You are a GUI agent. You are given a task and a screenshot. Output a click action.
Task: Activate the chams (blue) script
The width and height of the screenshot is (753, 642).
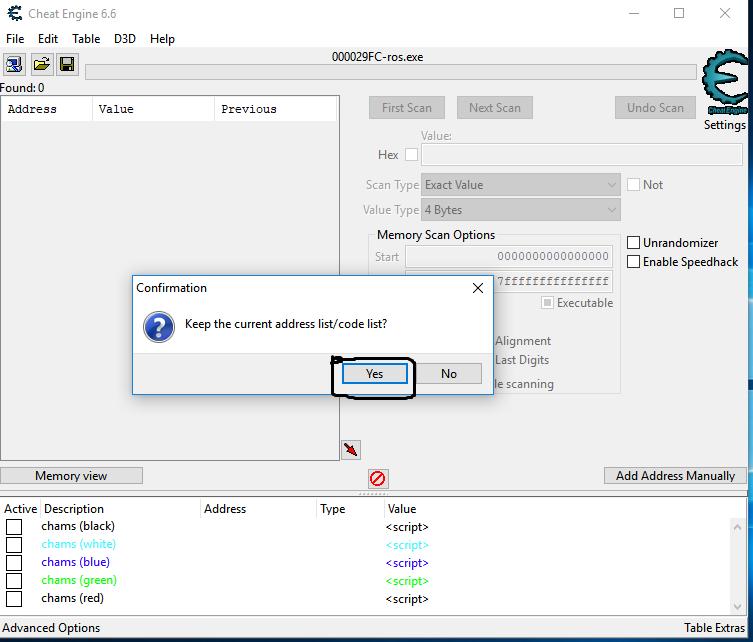tap(14, 563)
